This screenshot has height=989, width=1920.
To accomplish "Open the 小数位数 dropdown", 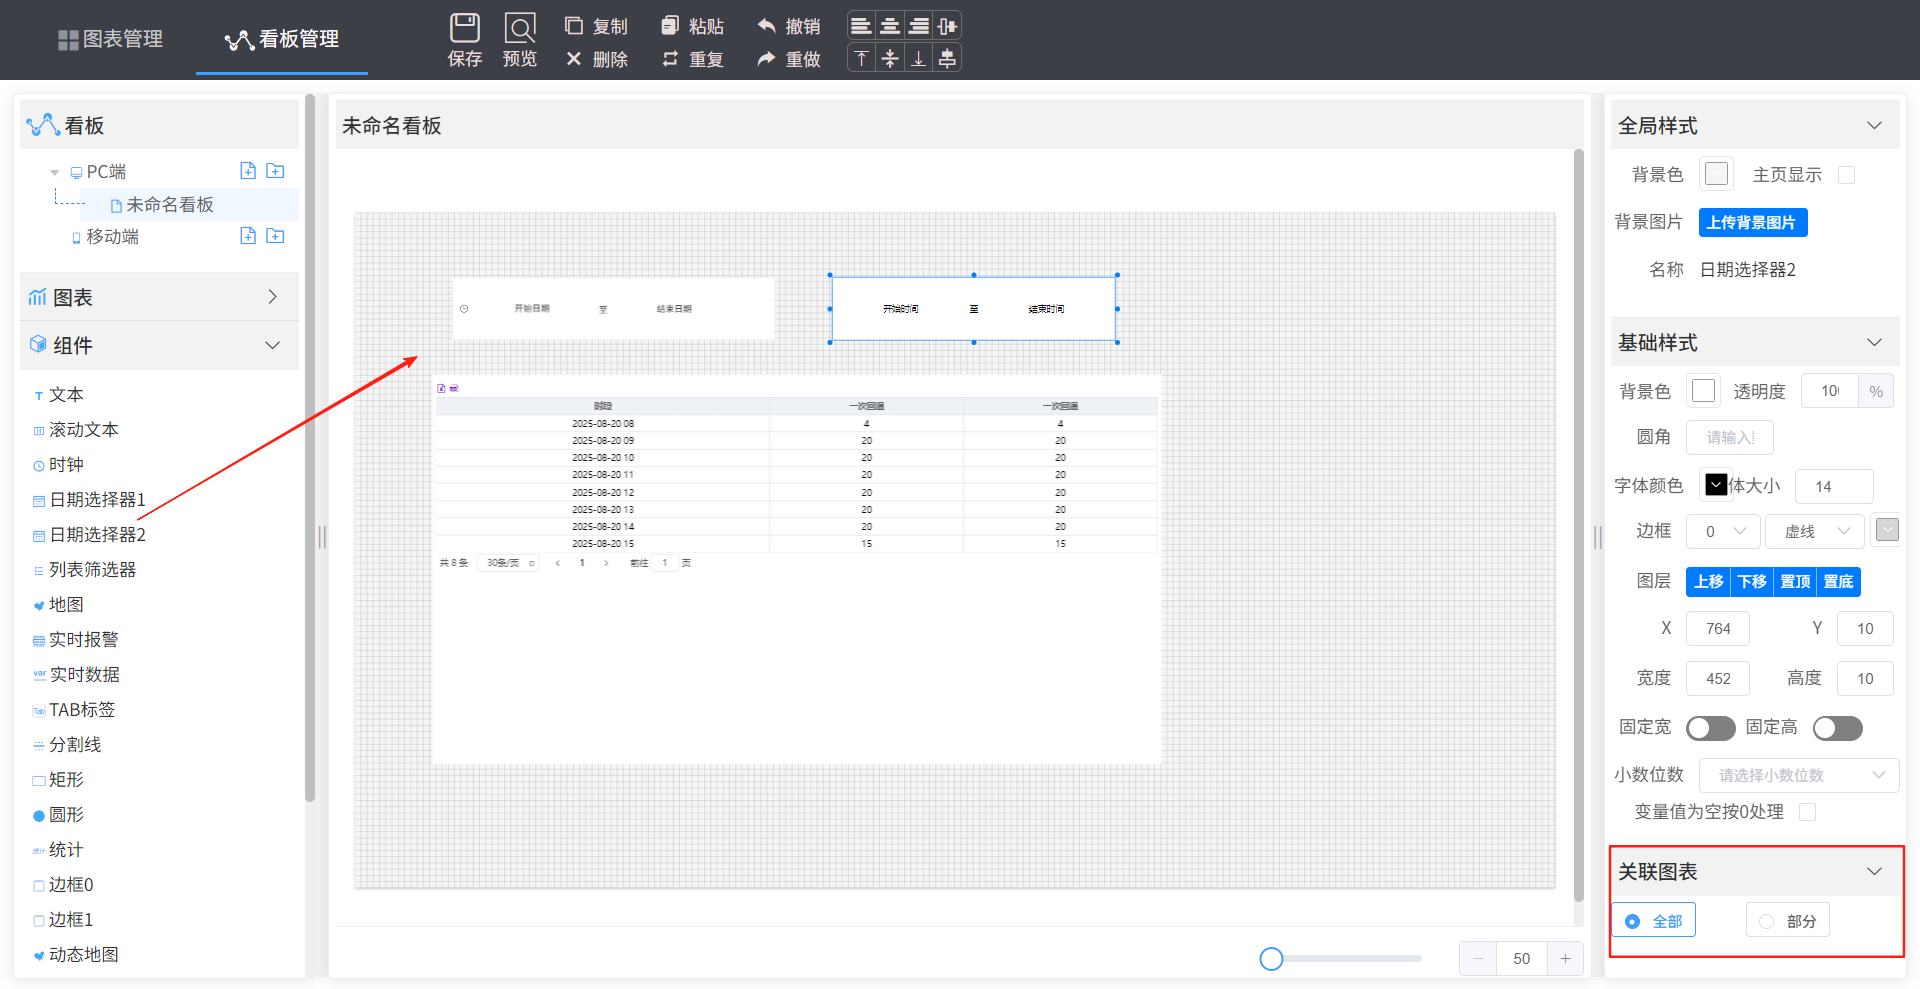I will point(1798,775).
